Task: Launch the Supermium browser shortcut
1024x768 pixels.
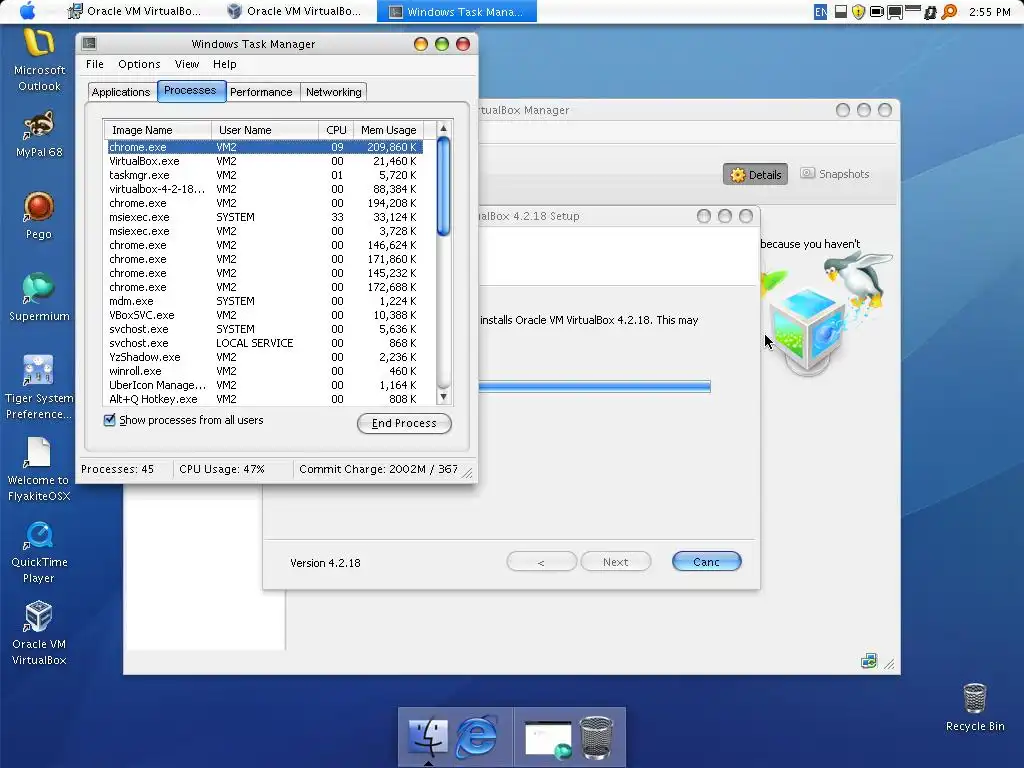Action: click(39, 298)
